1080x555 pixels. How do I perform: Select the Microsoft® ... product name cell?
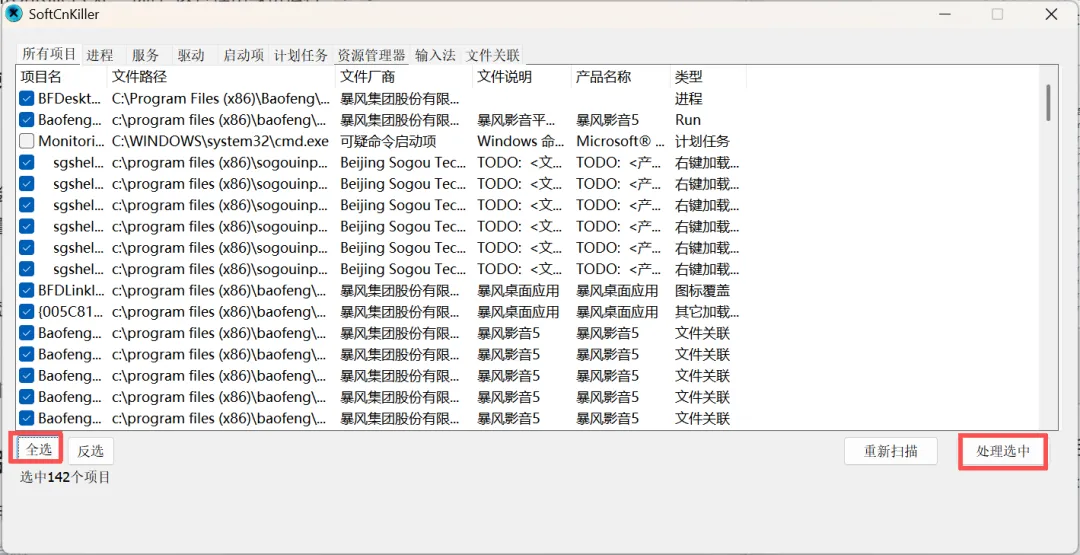coord(621,141)
